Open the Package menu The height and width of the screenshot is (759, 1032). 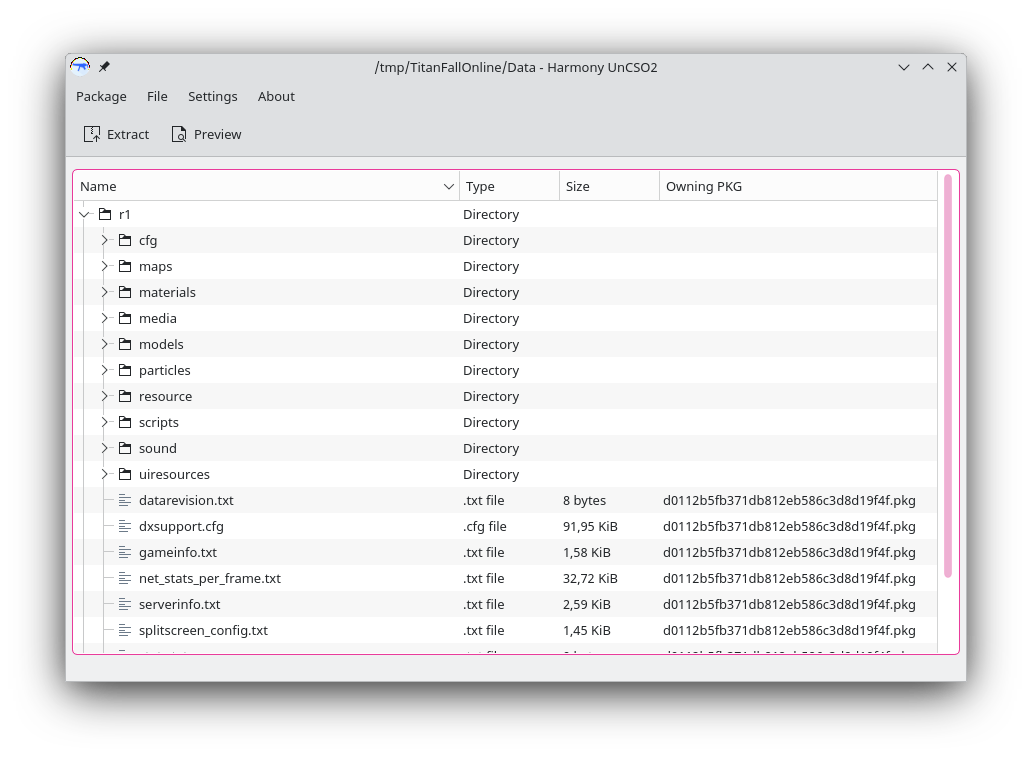(x=101, y=97)
